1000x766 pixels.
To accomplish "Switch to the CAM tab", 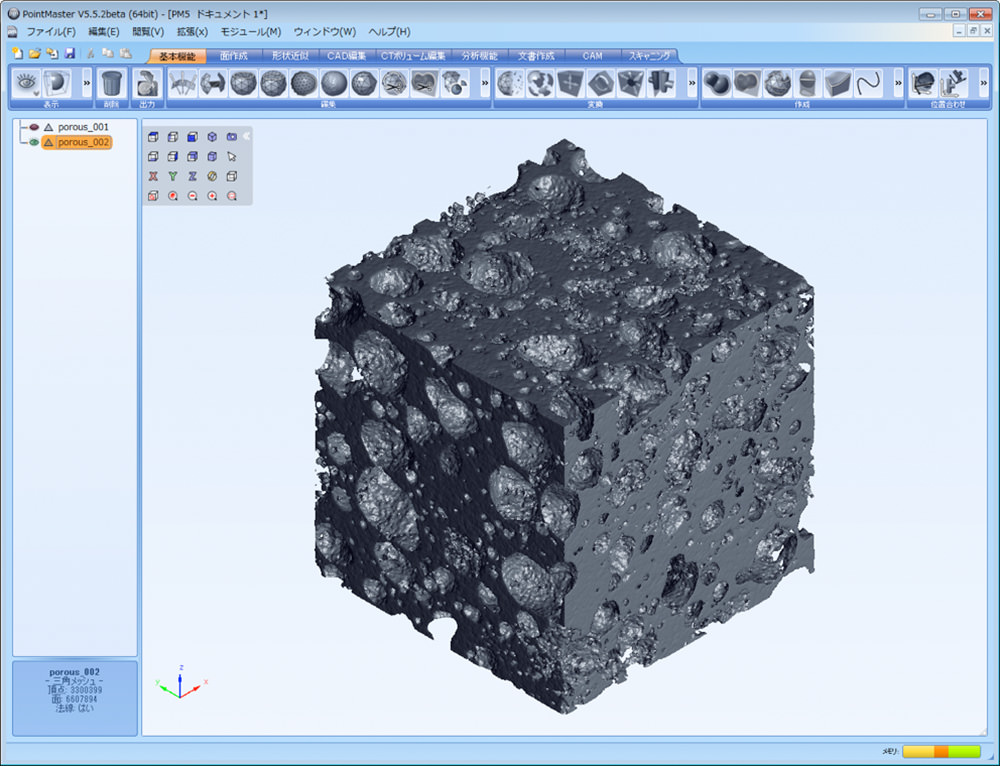I will 592,56.
